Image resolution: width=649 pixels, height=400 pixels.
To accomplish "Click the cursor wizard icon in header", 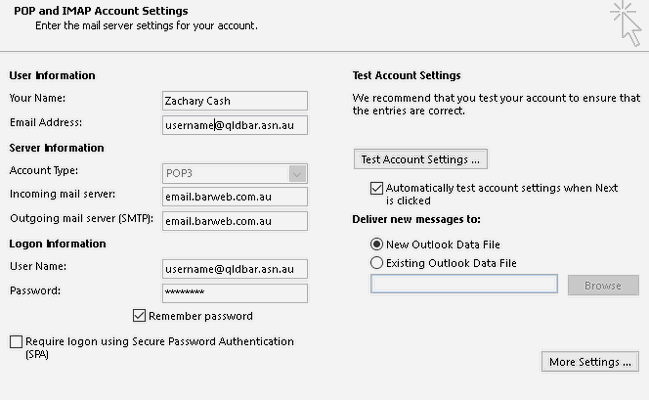I will click(x=626, y=23).
